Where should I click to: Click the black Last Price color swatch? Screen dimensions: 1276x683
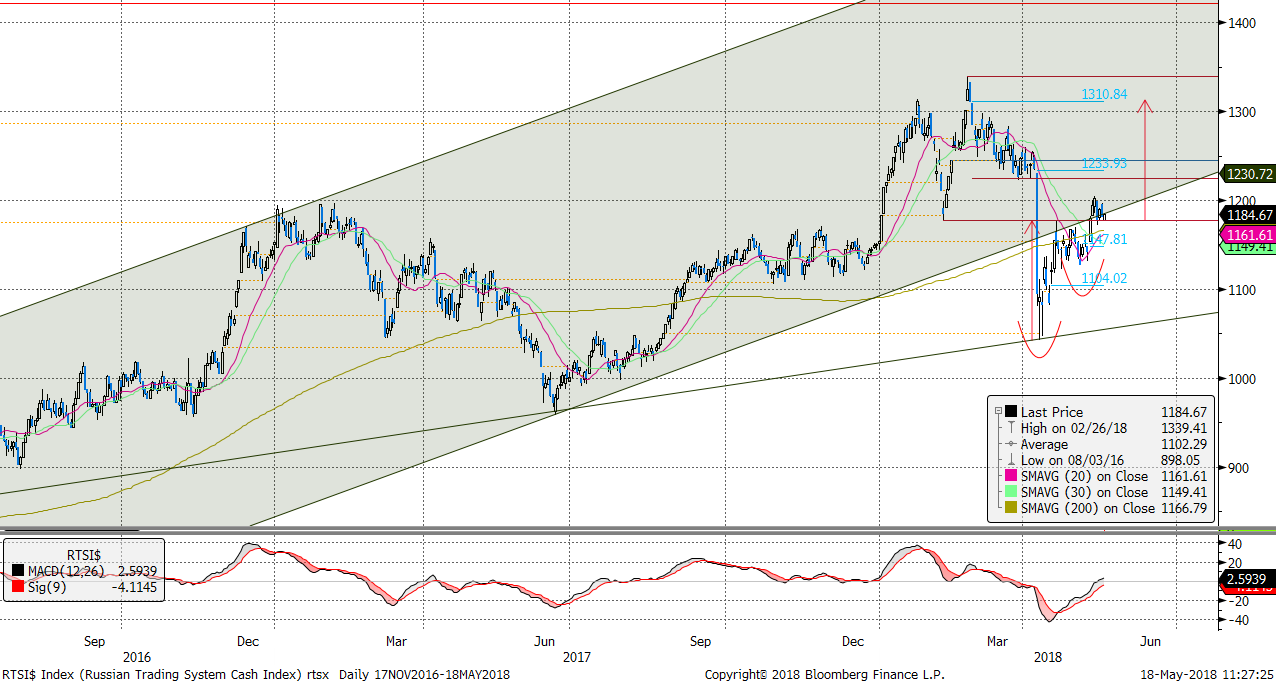click(x=1012, y=412)
